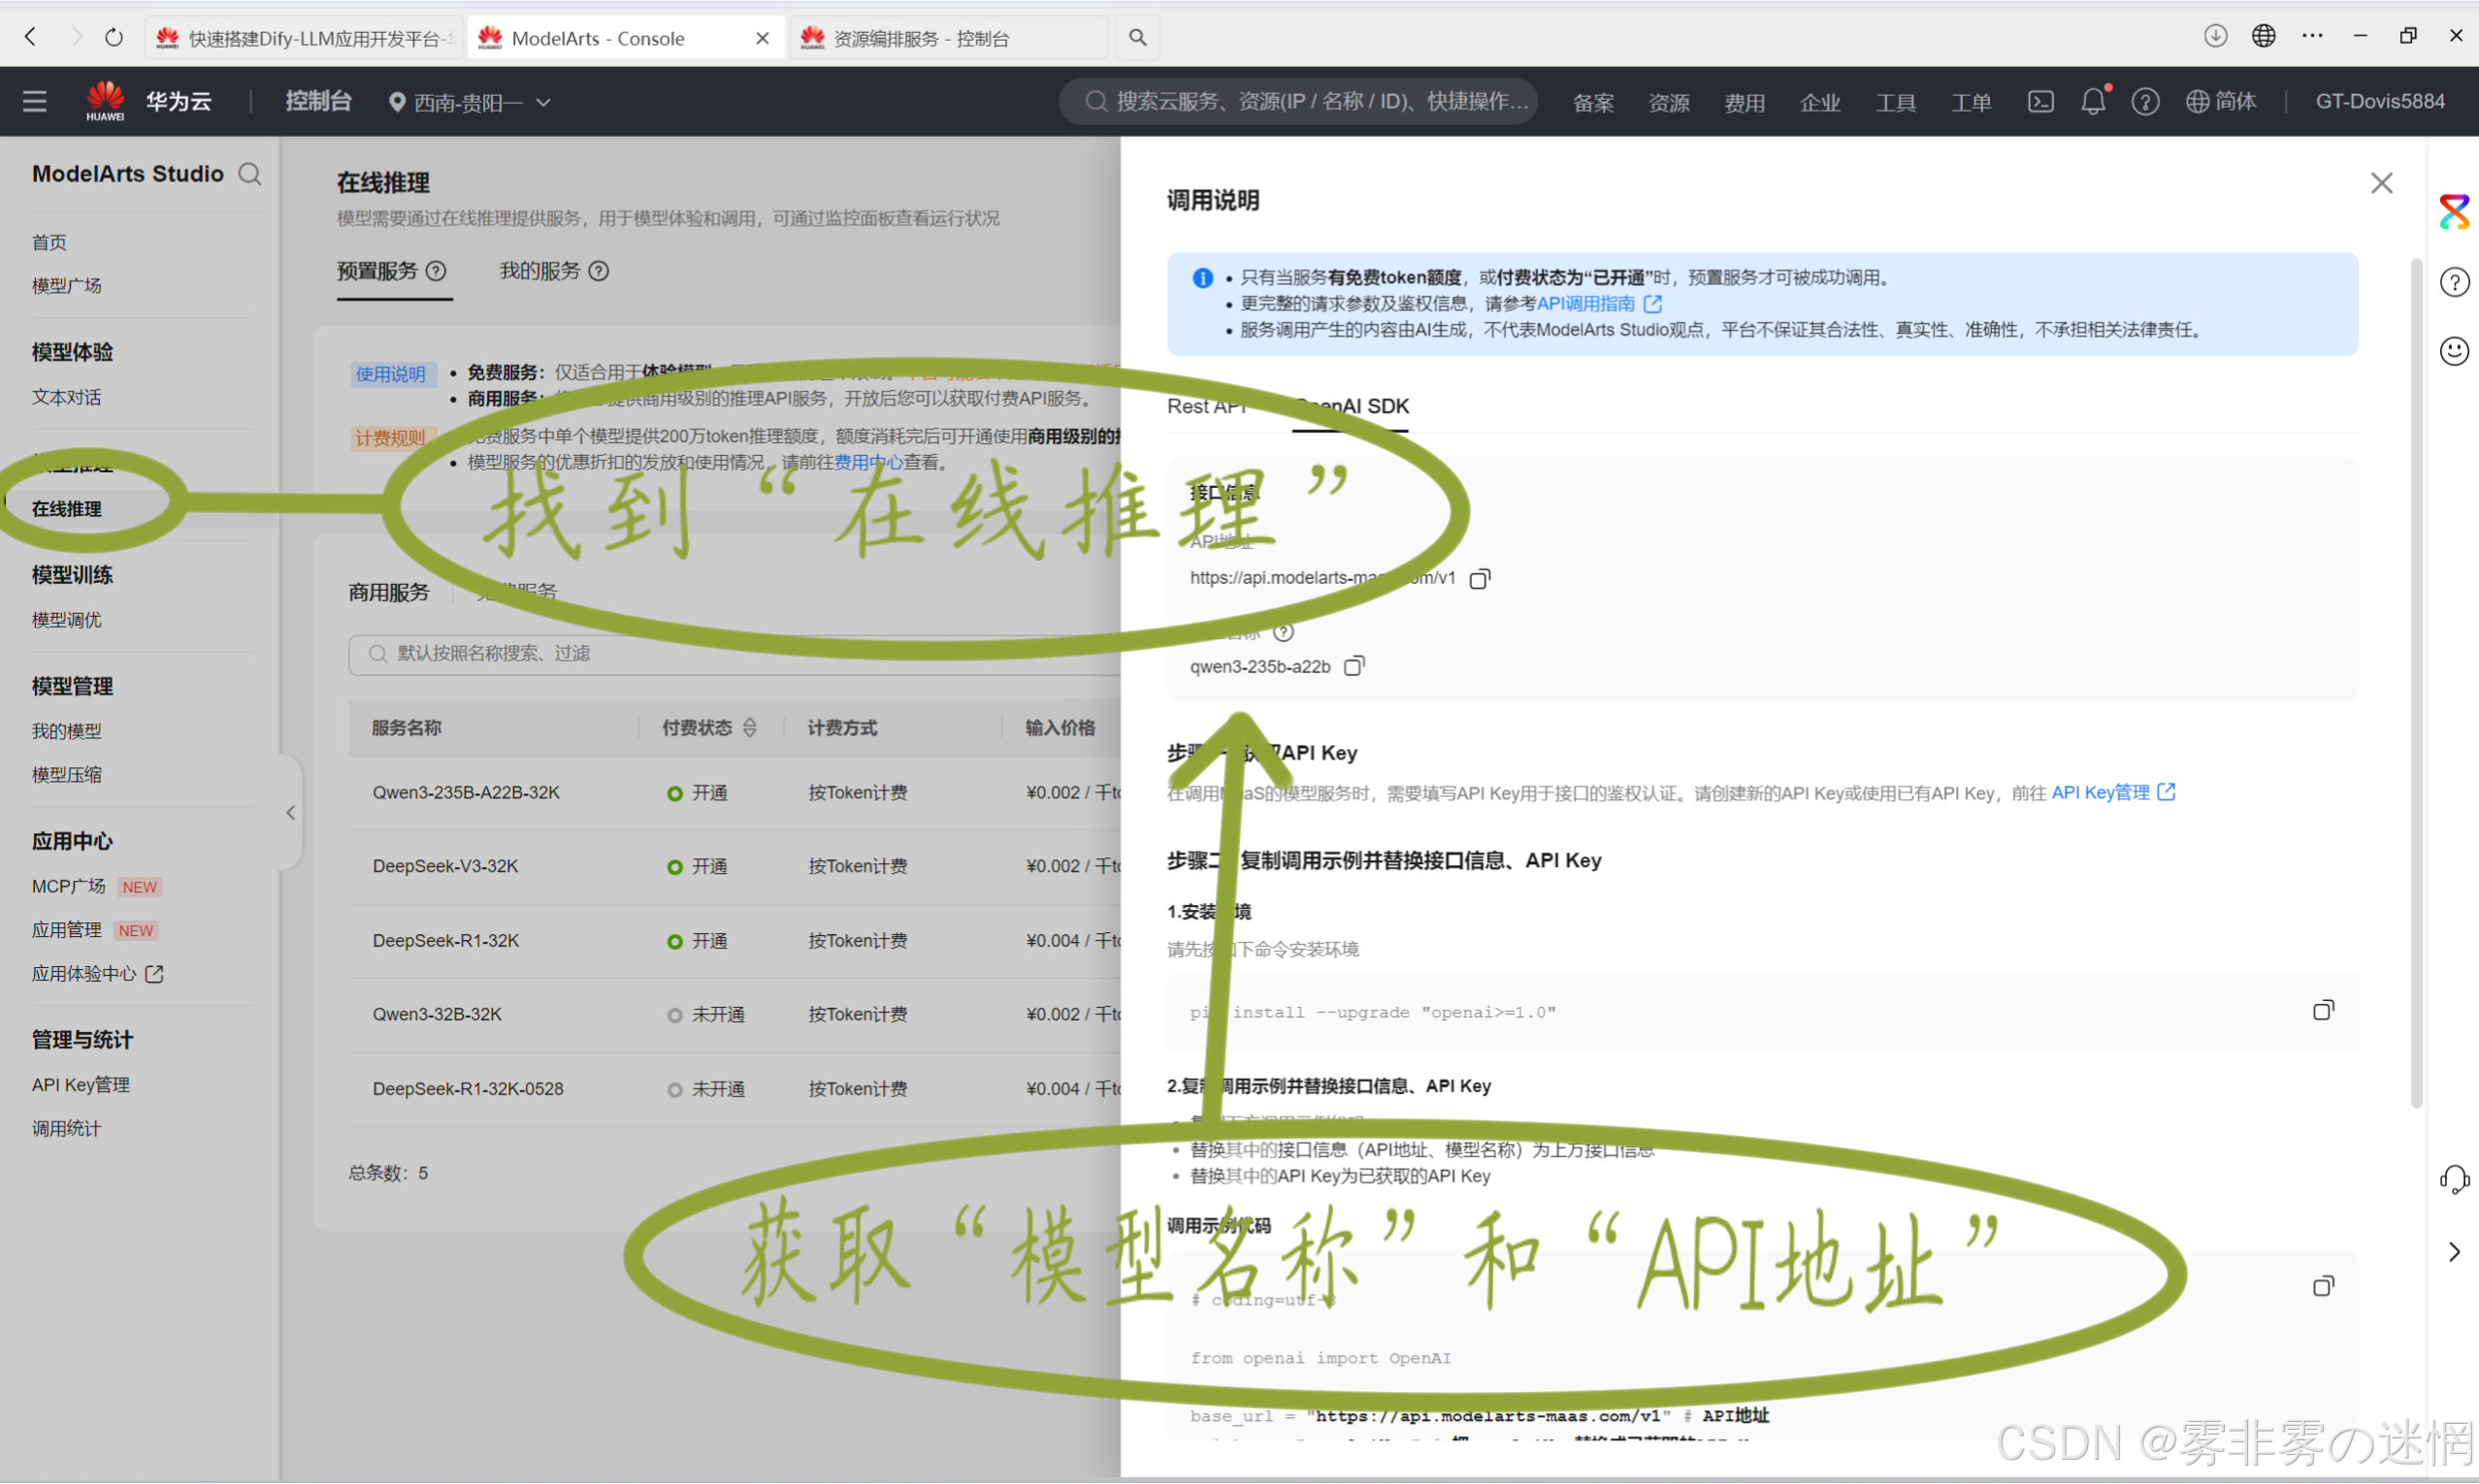Open the hamburger navigation menu
Image resolution: width=2479 pixels, height=1484 pixels.
(x=35, y=101)
